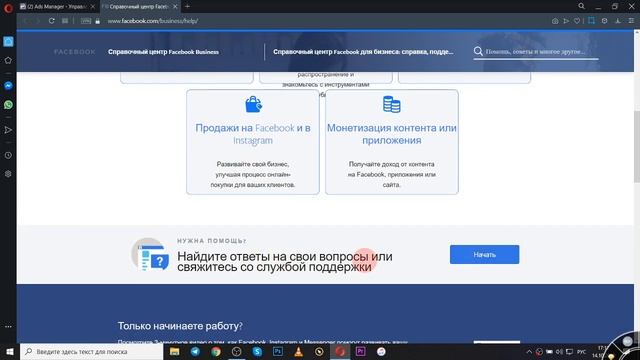This screenshot has width=640, height=360.
Task: Close the Справочный центр tab
Action: 175,7
